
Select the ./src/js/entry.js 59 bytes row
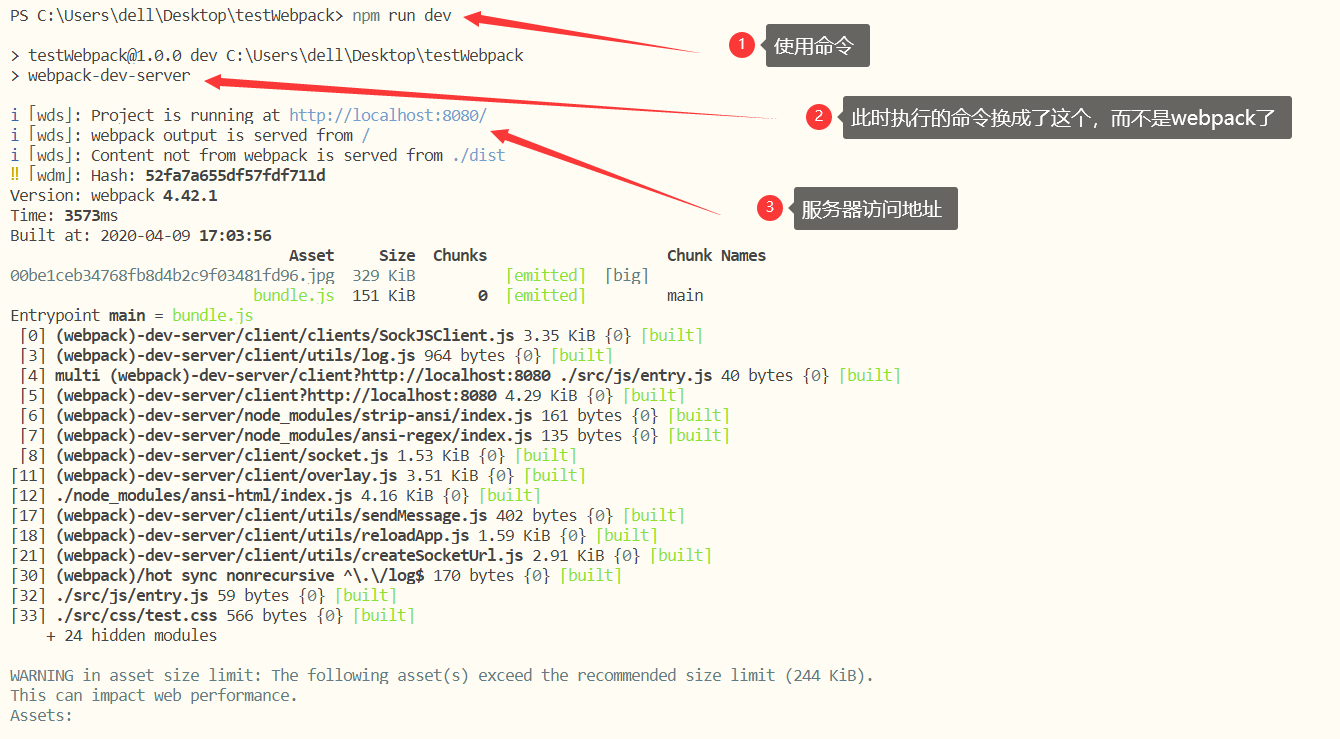(203, 595)
